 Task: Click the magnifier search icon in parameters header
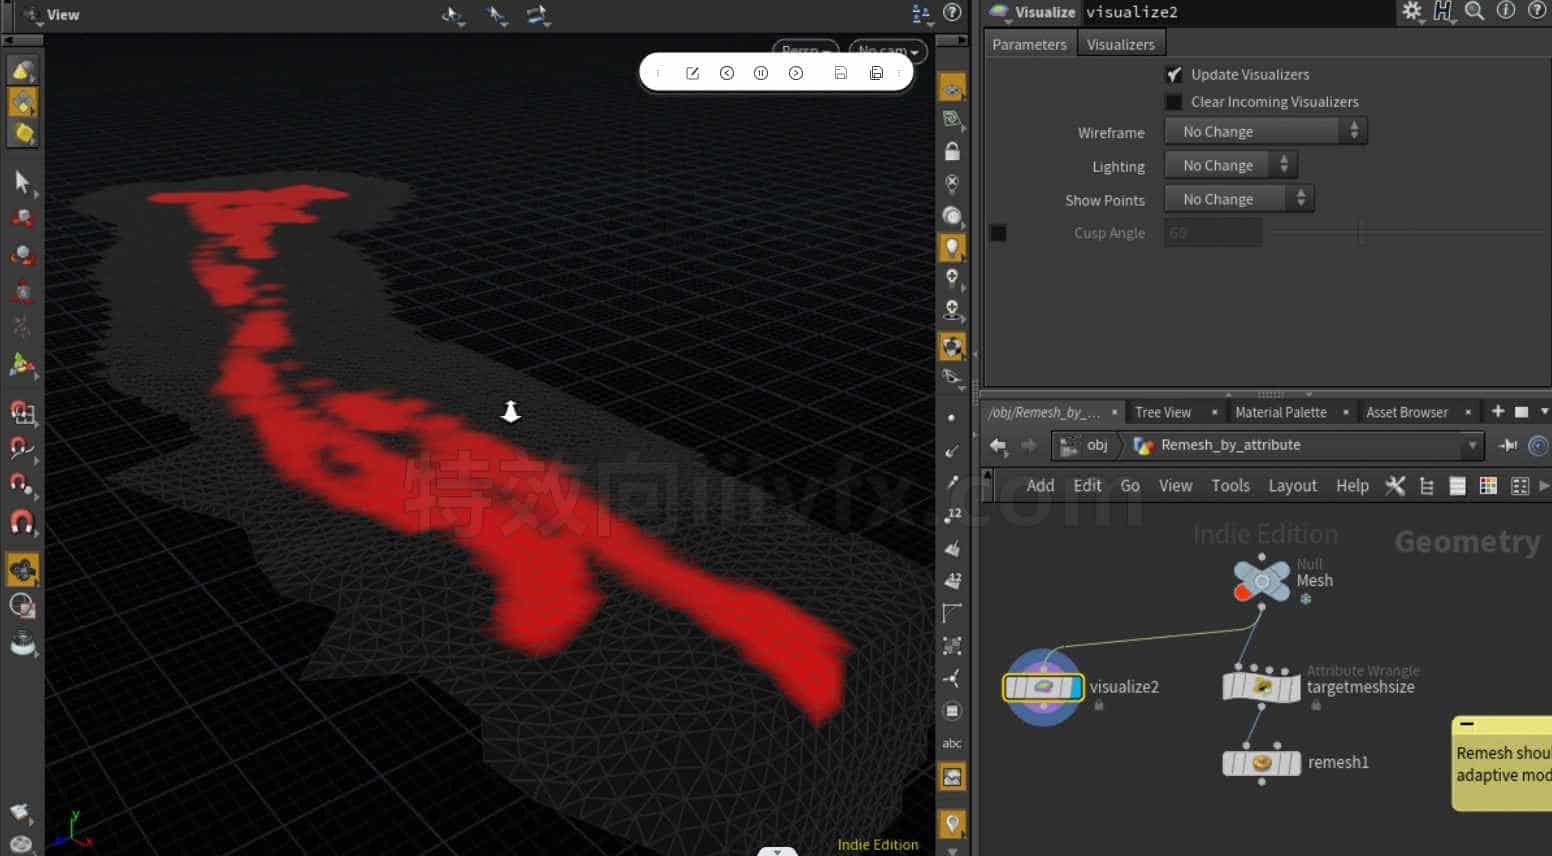coord(1474,11)
